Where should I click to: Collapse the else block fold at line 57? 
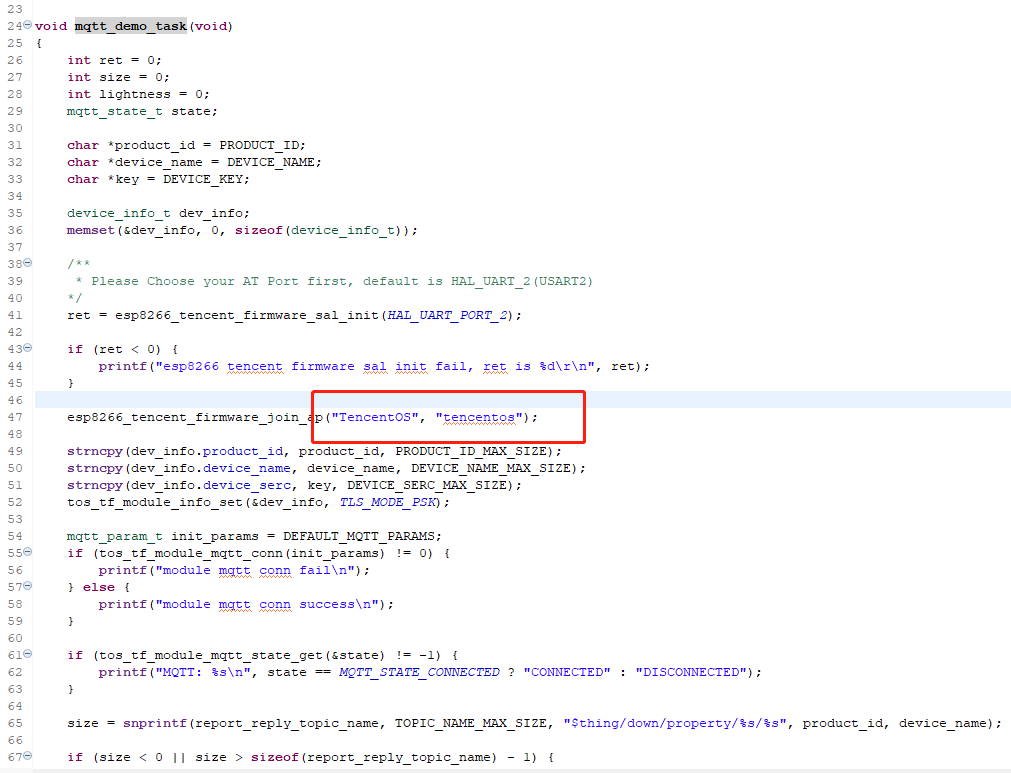tap(28, 586)
